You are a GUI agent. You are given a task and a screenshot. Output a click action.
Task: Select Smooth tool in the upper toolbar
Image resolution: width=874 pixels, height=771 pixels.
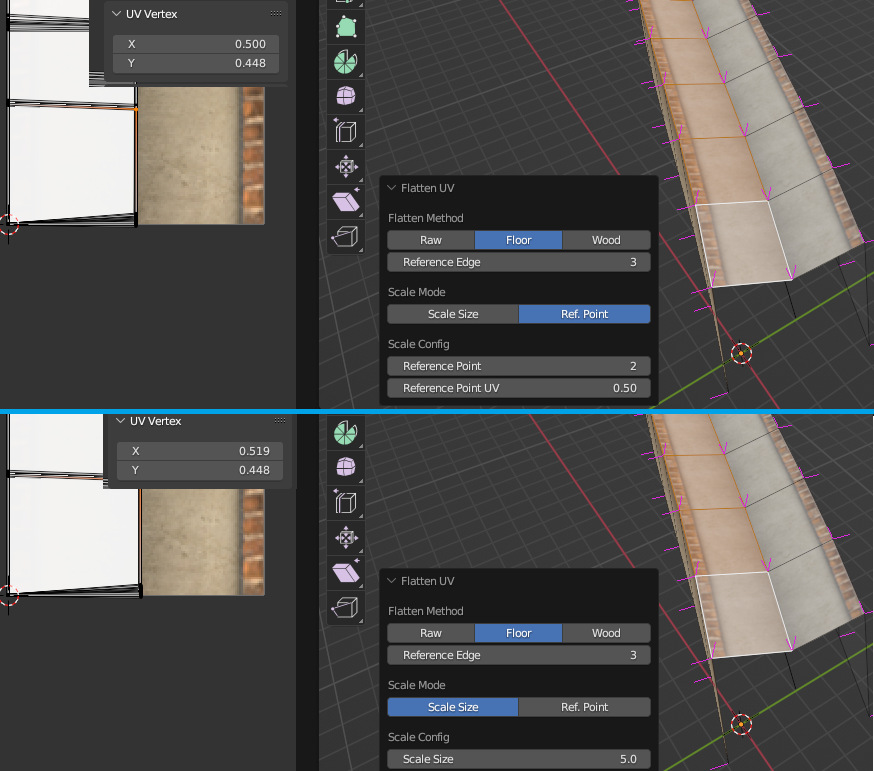346,96
